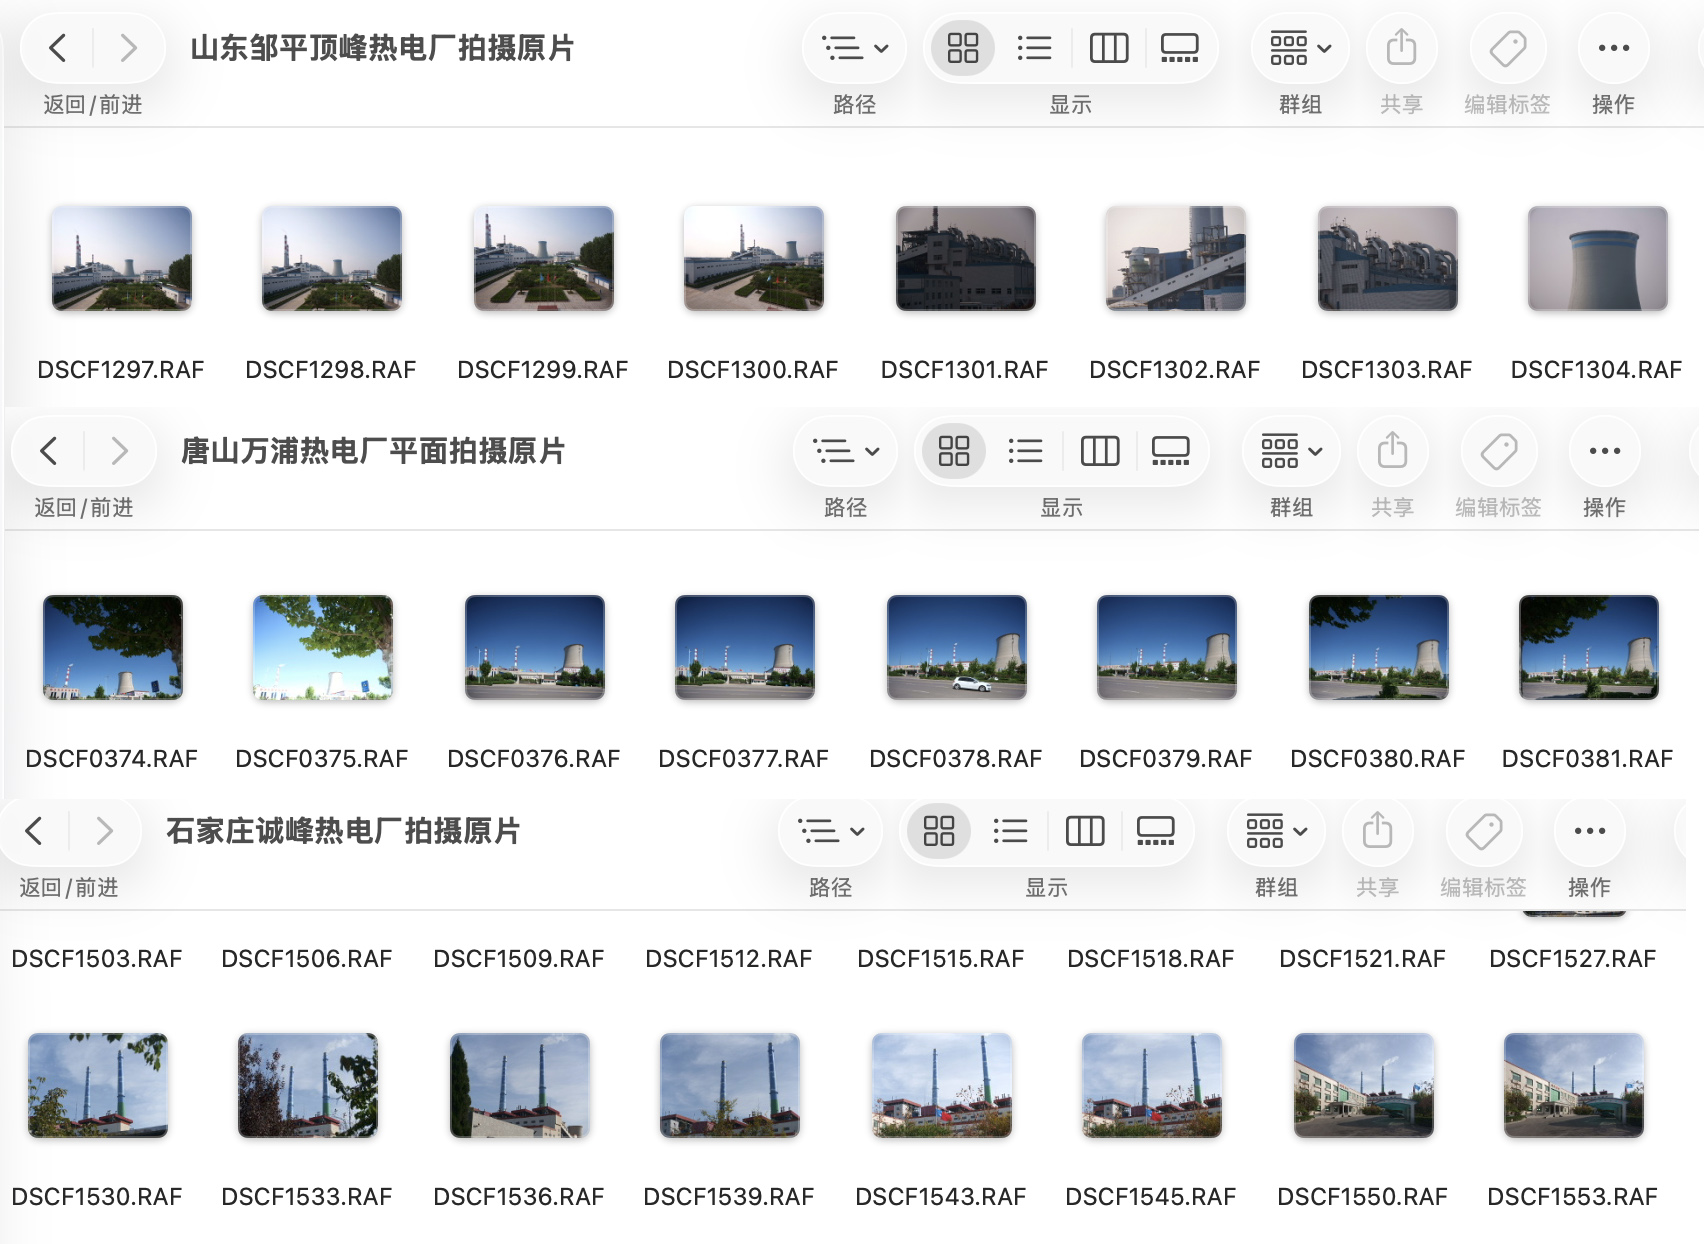This screenshot has width=1704, height=1244.
Task: Navigate back in 石家庄诚峰热电厂拍摄原片 window
Action: [34, 831]
